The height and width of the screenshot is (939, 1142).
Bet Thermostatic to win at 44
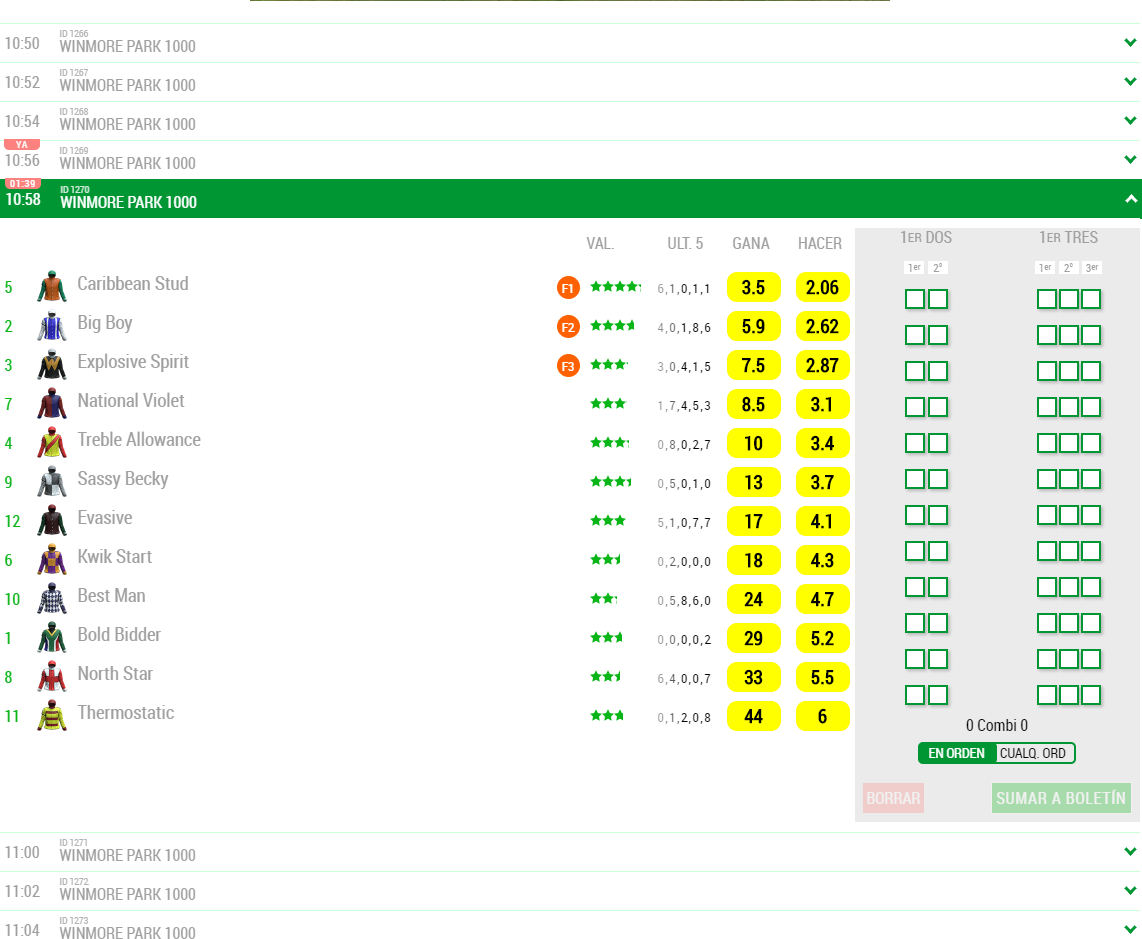(754, 716)
